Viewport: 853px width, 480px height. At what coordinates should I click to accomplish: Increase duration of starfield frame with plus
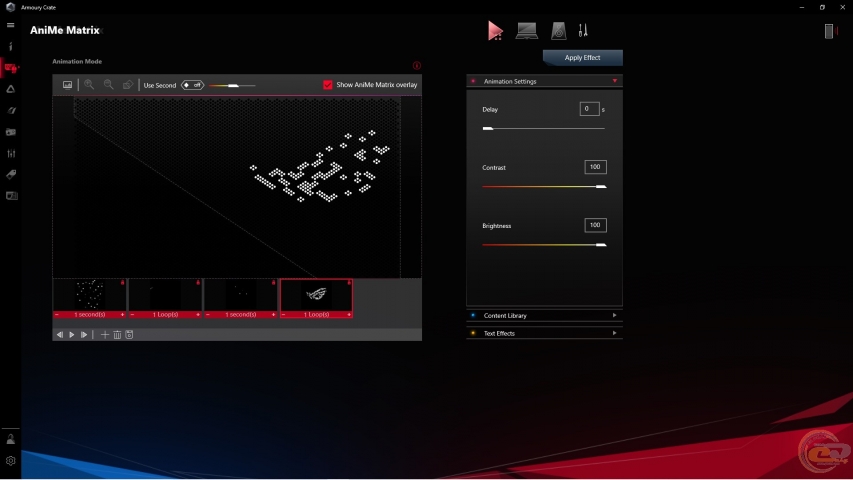[x=122, y=315]
